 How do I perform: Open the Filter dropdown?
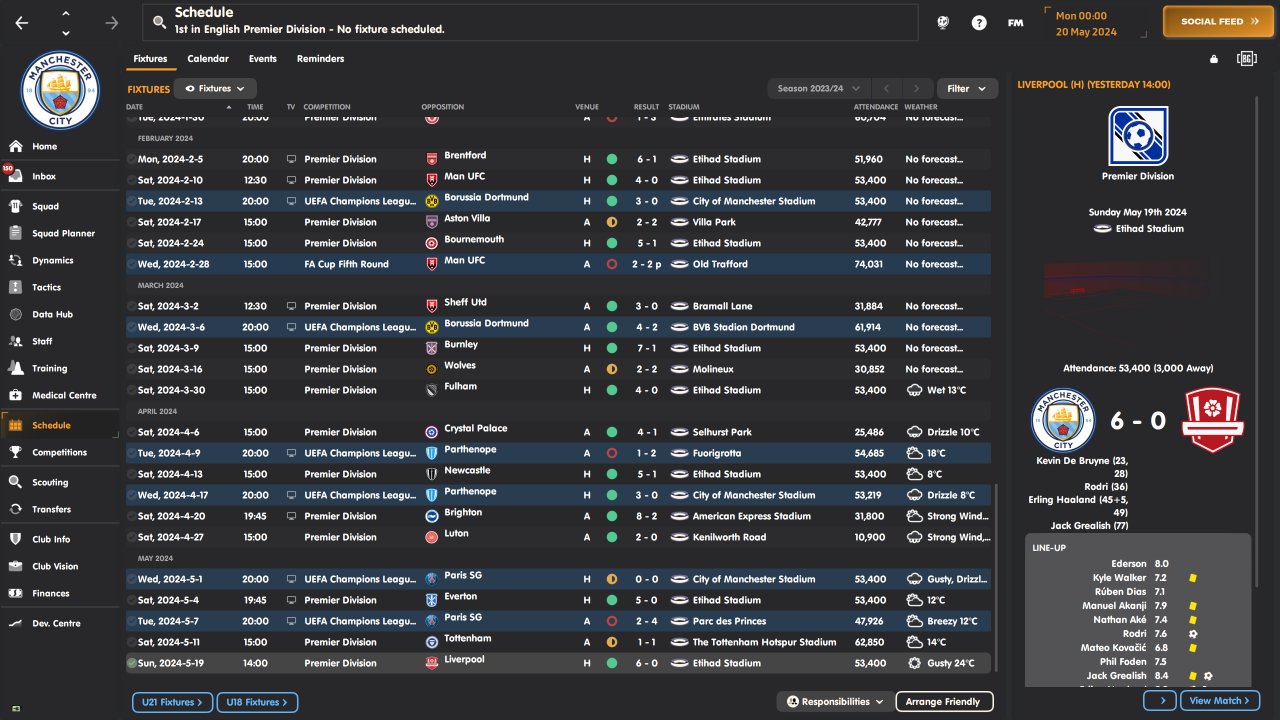[x=966, y=89]
